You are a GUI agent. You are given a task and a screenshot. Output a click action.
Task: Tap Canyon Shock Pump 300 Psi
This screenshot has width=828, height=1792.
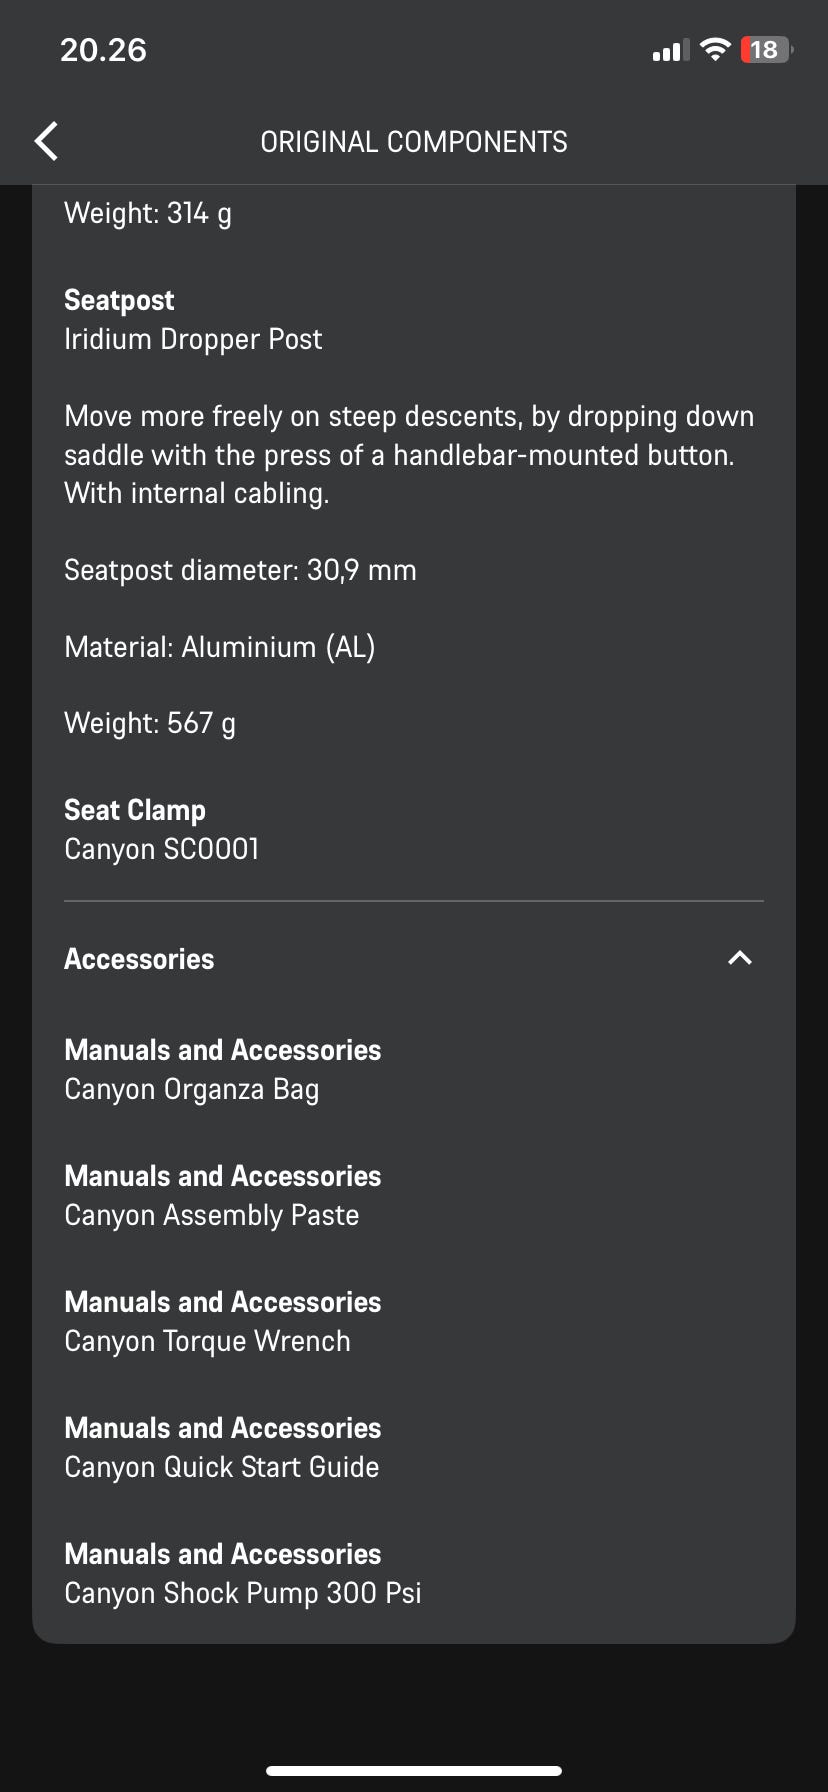coord(242,1593)
